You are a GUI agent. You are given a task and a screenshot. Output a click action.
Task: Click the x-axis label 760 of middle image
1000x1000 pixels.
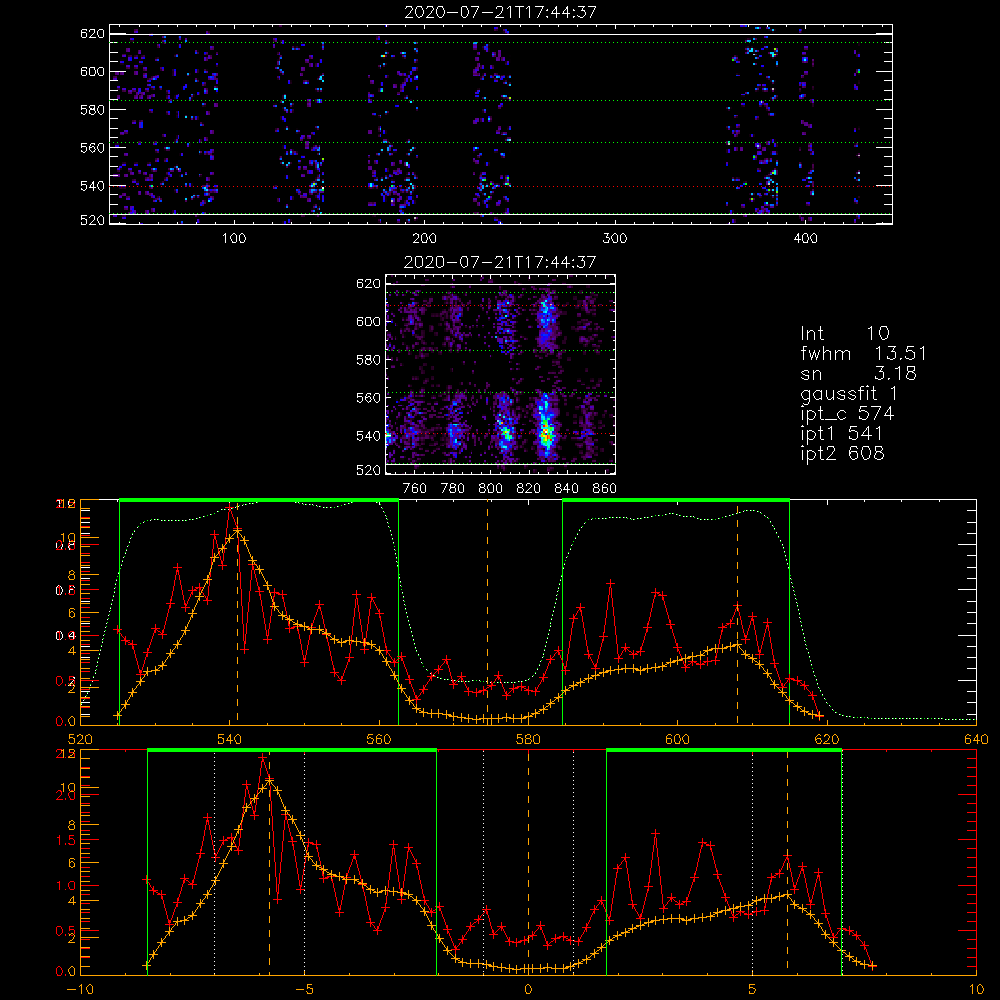[415, 489]
